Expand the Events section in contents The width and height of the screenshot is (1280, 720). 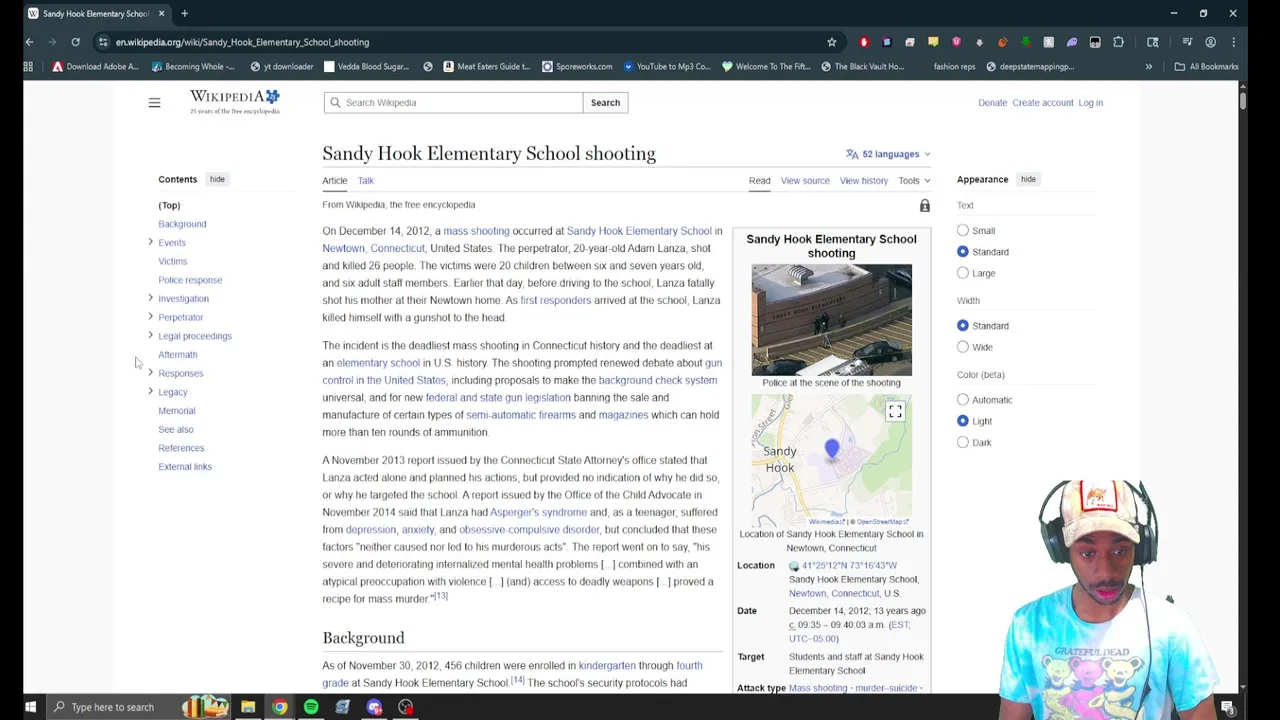coord(150,242)
